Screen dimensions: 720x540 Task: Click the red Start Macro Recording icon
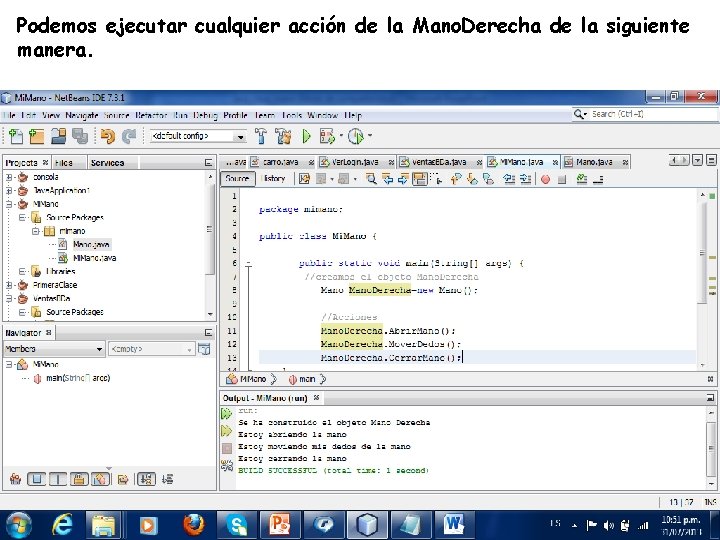545,179
